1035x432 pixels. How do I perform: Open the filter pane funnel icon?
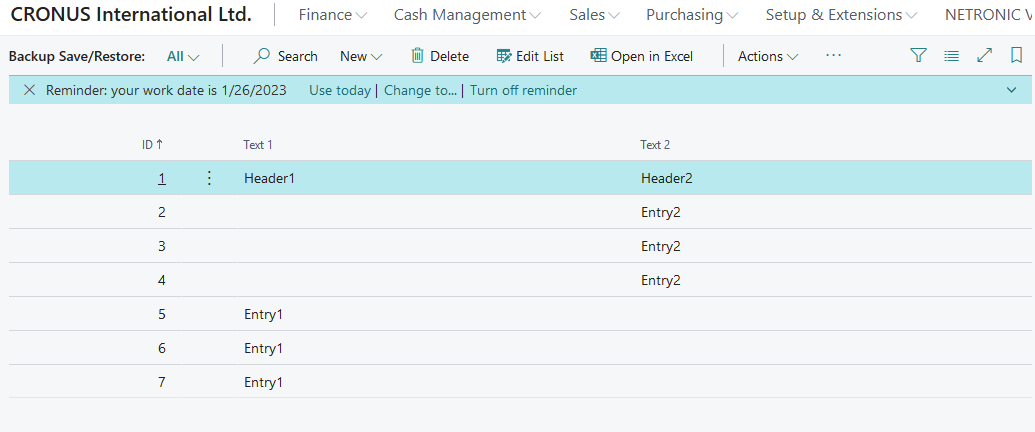pyautogui.click(x=919, y=56)
